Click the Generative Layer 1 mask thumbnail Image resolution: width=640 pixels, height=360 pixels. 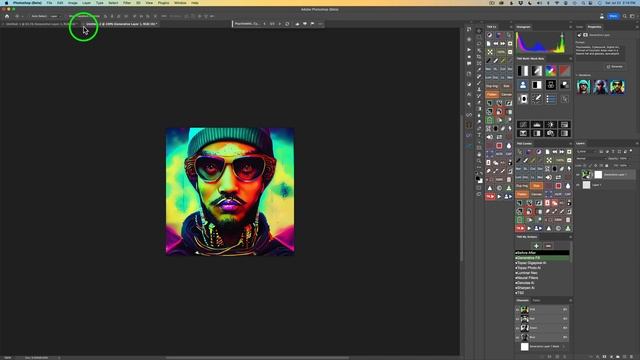pos(598,175)
